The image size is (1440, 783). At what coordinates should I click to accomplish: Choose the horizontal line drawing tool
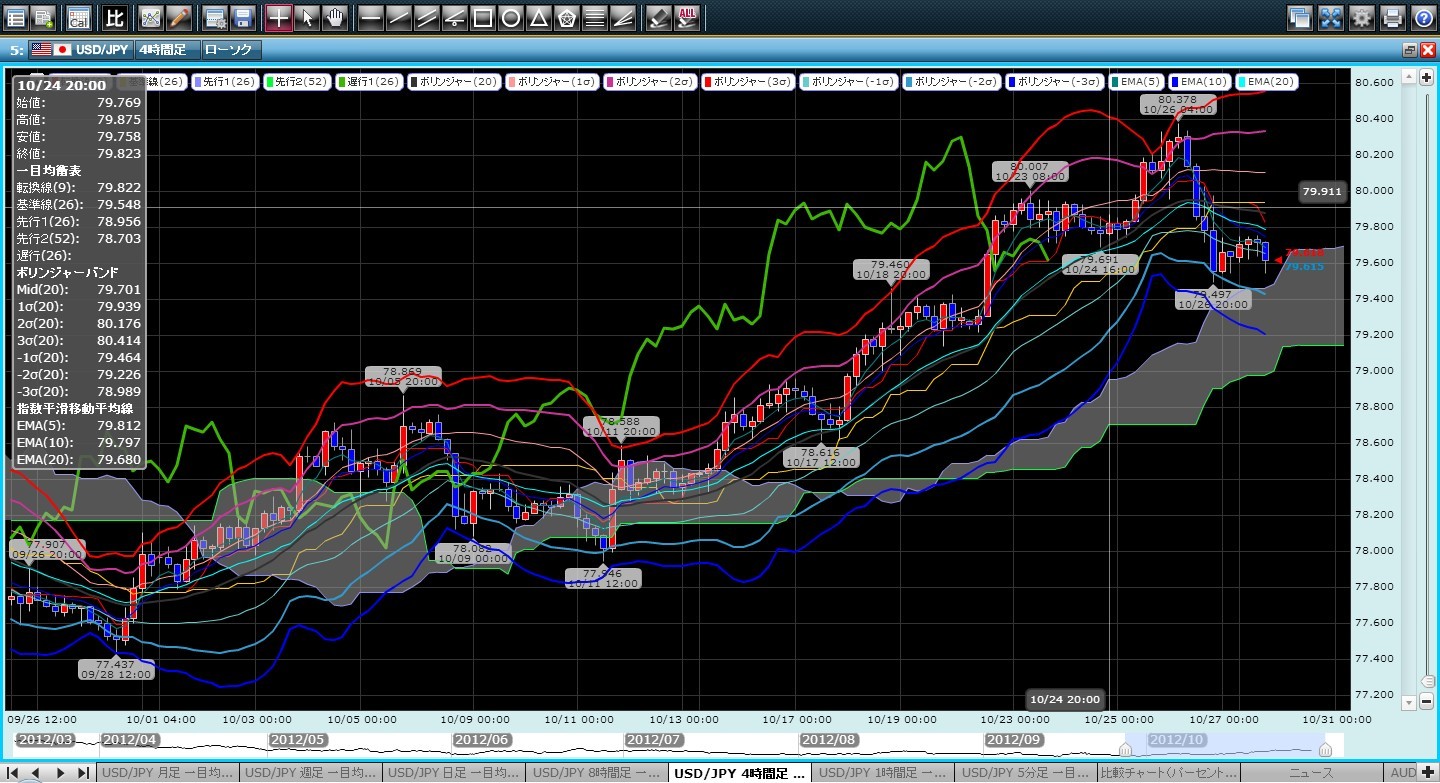pos(370,17)
